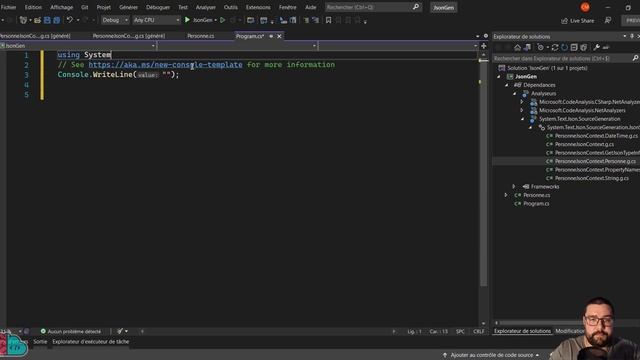Open the aka.ms/new-console-template link
Image resolution: width=640 pixels, height=360 pixels.
pos(165,64)
